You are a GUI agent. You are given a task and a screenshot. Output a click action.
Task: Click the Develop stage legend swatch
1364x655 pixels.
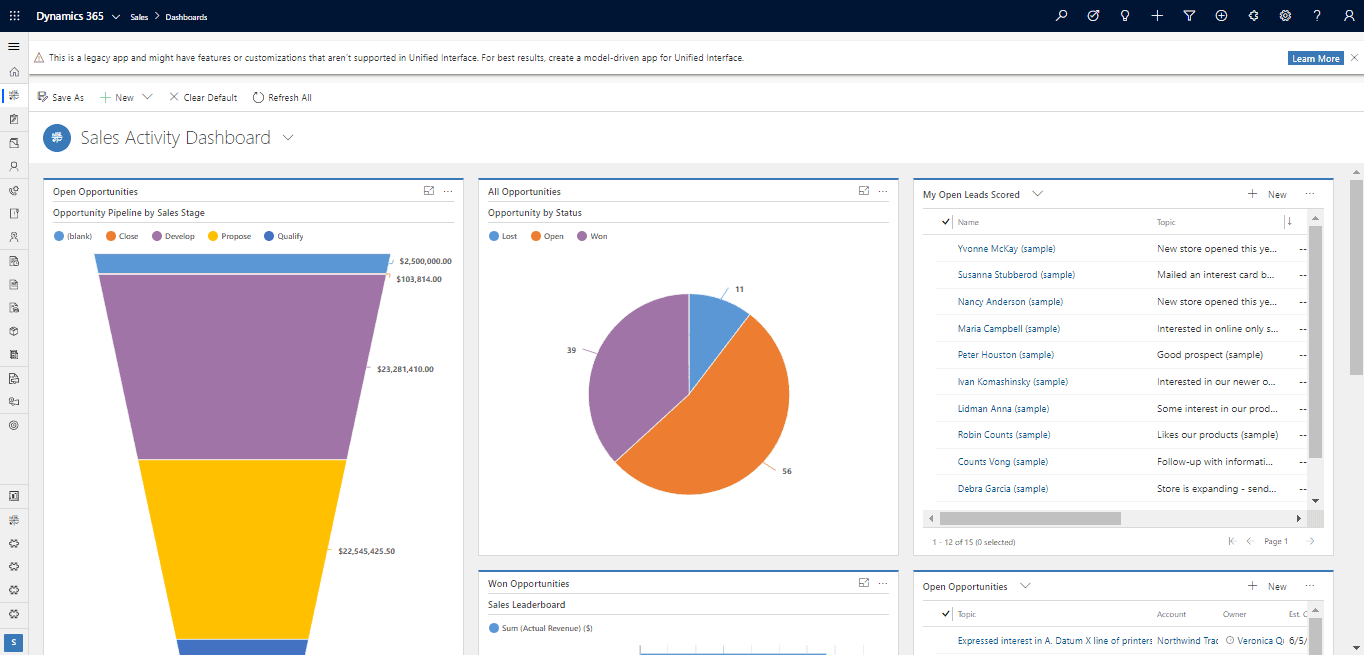pos(158,235)
